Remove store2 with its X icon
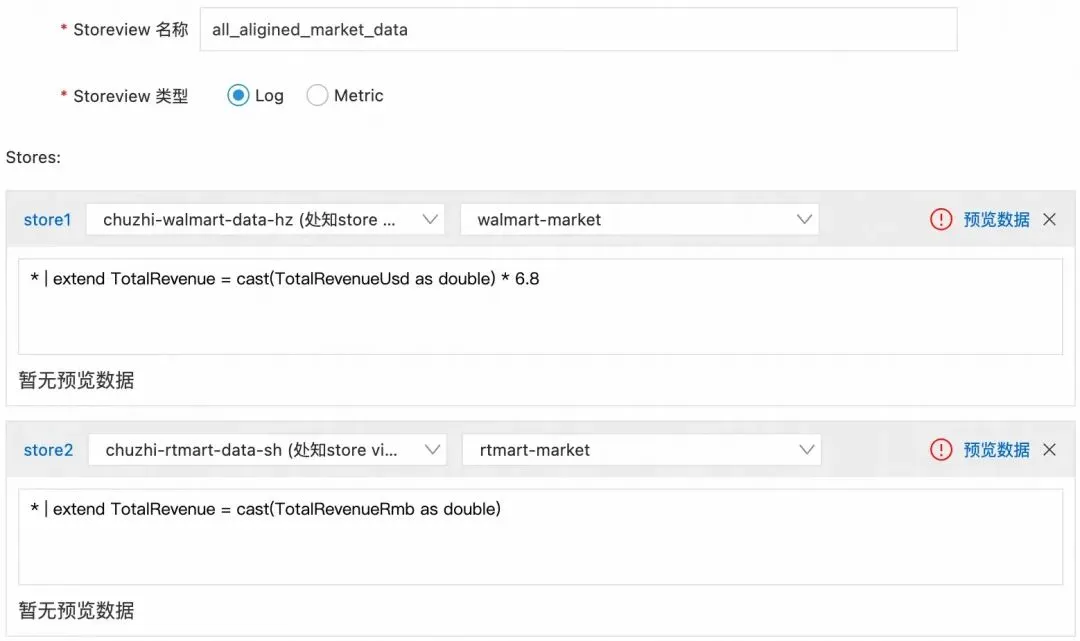Viewport: 1080px width, 641px height. pos(1049,450)
